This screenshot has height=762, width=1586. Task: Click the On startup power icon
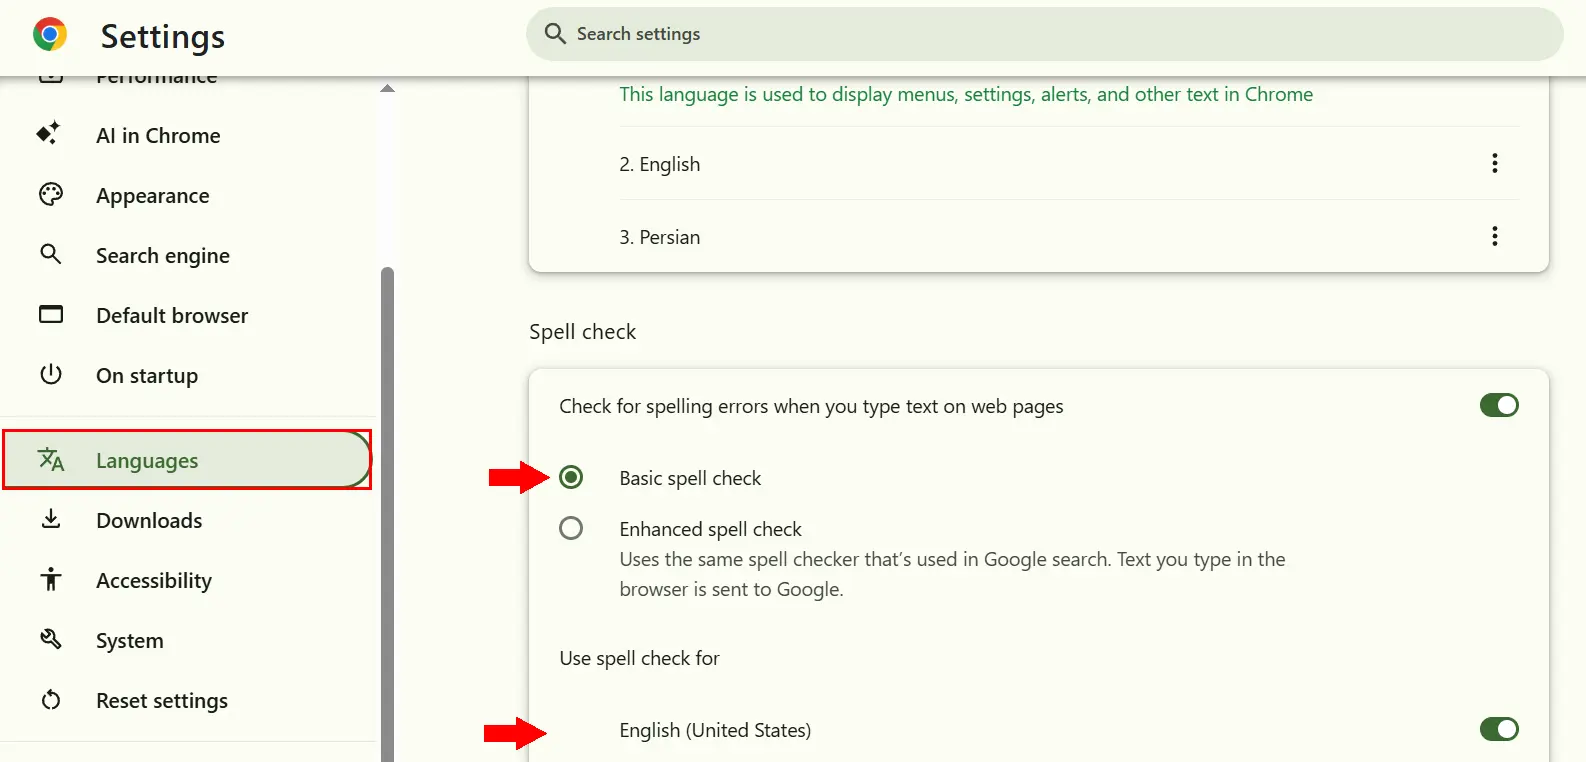(x=51, y=374)
